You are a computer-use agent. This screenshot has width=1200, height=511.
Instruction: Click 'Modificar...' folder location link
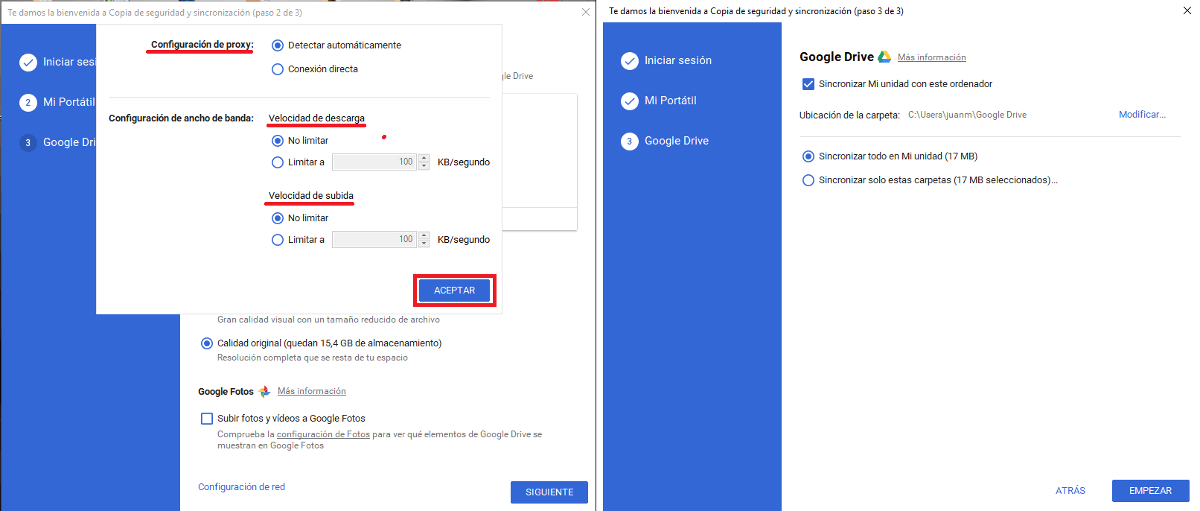pyautogui.click(x=1142, y=115)
